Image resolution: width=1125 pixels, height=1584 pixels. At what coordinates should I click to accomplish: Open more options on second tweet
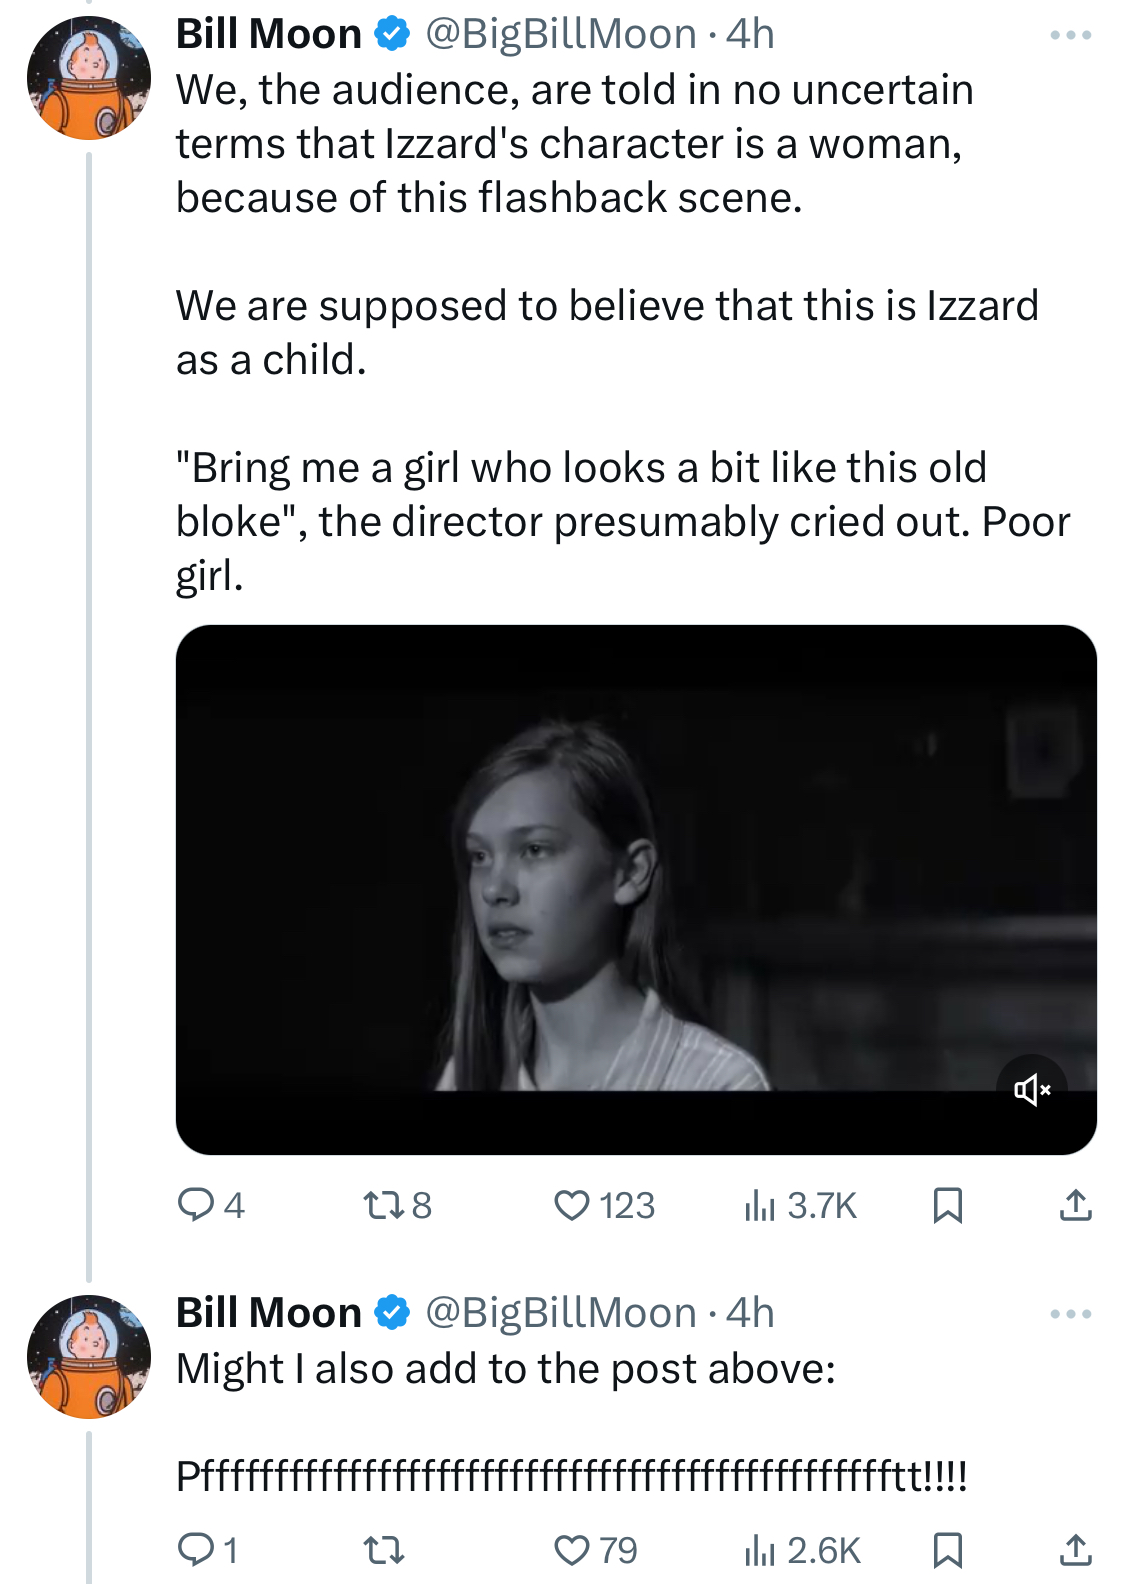point(1071,1314)
